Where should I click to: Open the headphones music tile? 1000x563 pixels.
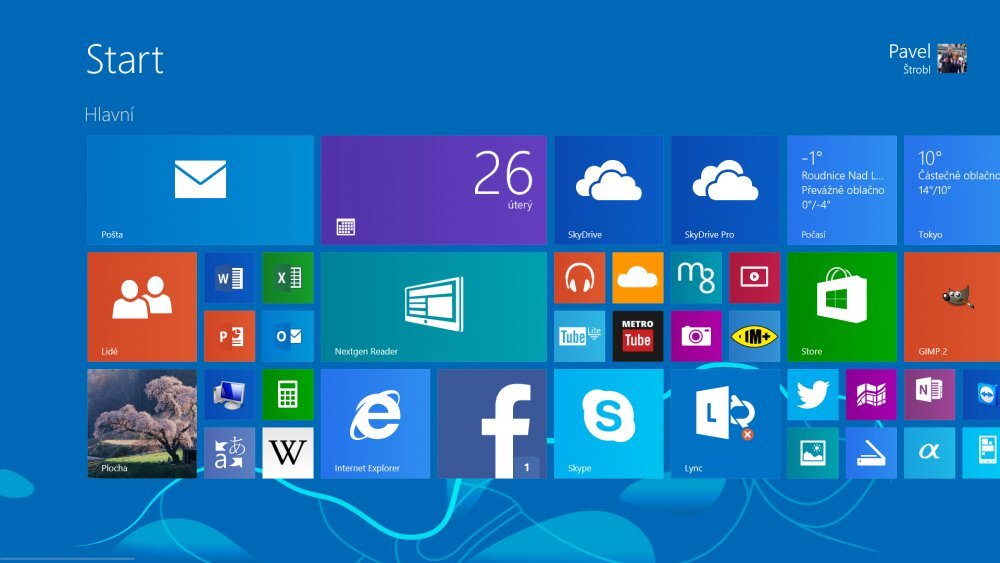coord(580,278)
